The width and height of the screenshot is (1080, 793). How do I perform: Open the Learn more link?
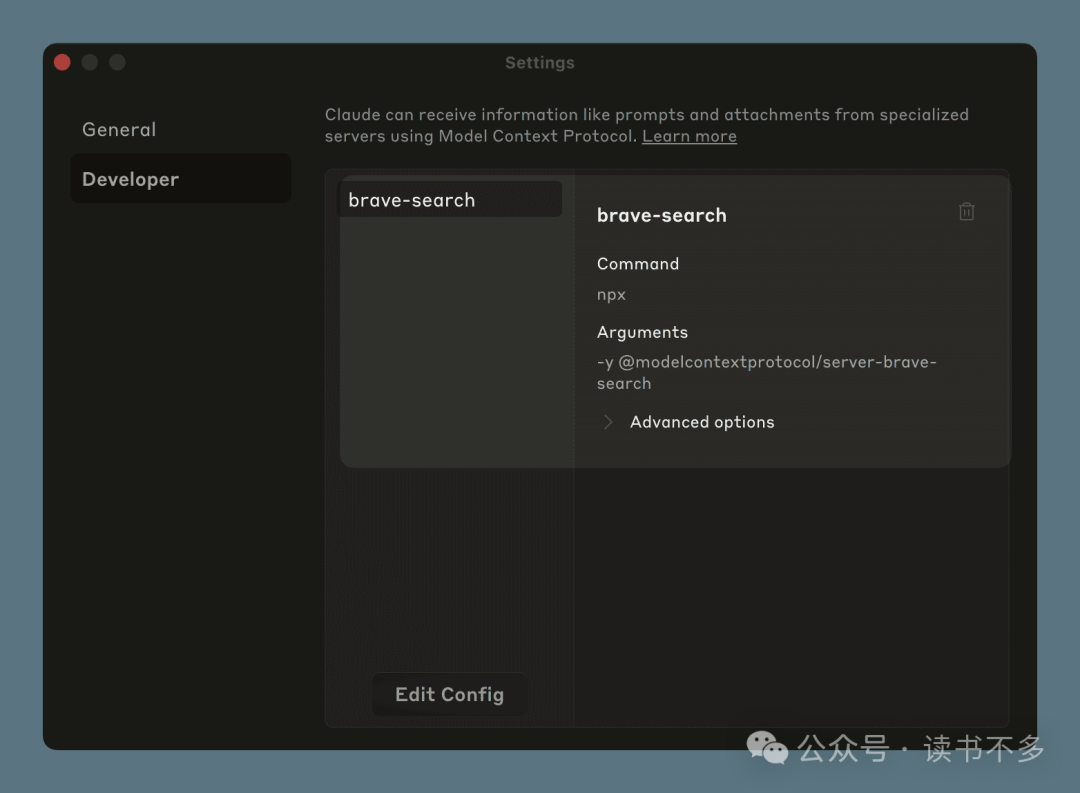689,136
